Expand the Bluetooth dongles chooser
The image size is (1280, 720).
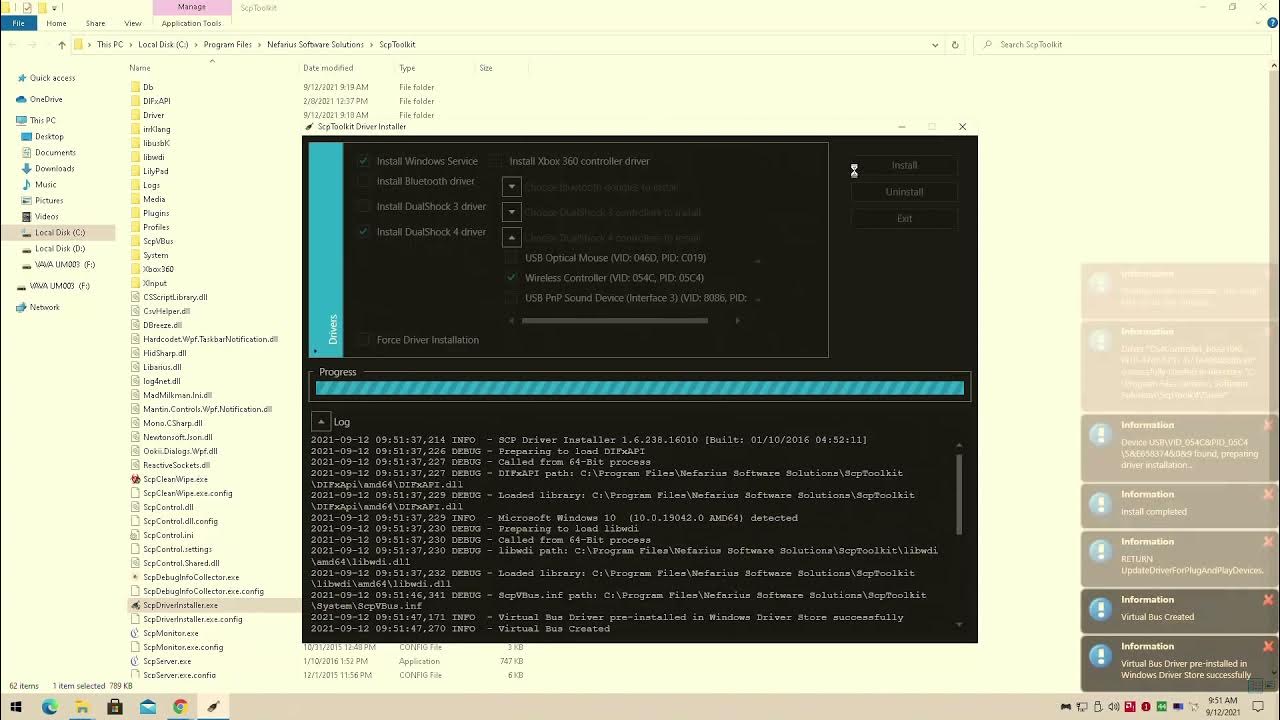tap(511, 187)
